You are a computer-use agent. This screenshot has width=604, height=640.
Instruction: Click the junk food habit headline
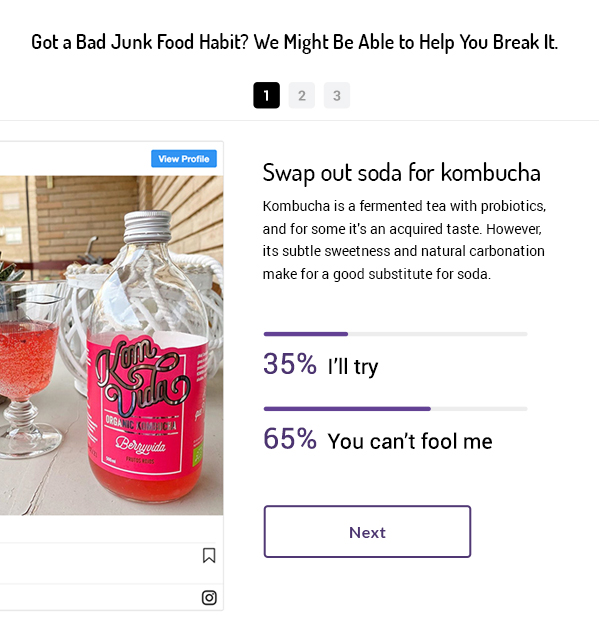tap(294, 42)
